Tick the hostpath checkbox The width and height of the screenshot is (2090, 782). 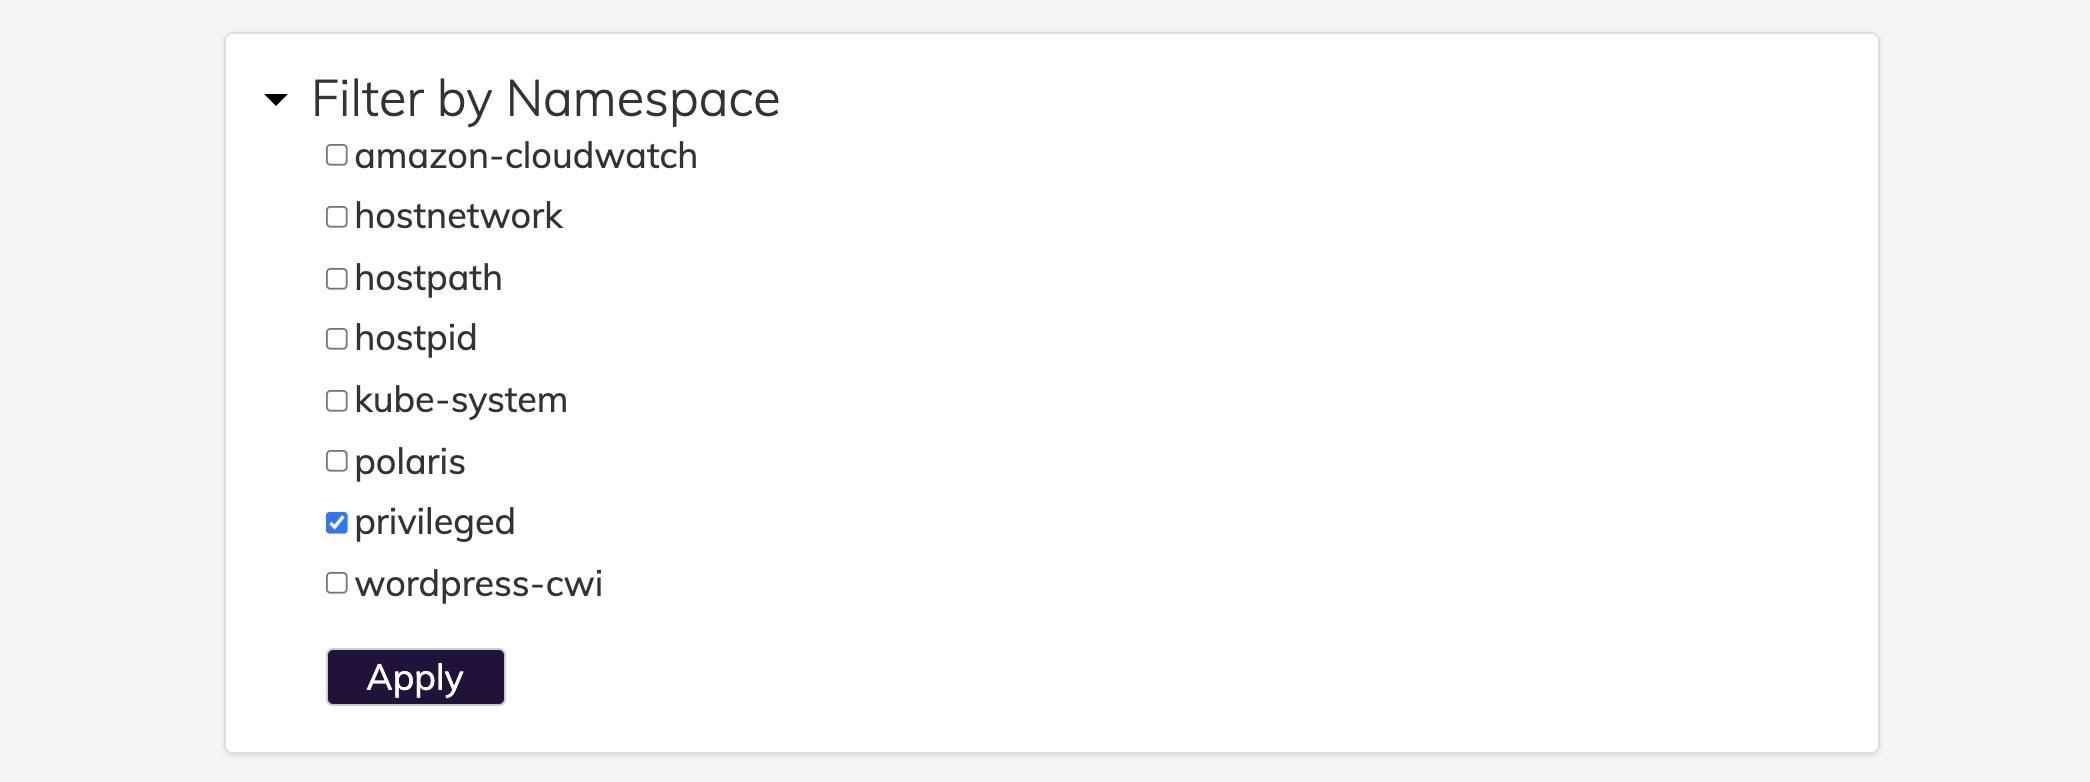pyautogui.click(x=337, y=278)
